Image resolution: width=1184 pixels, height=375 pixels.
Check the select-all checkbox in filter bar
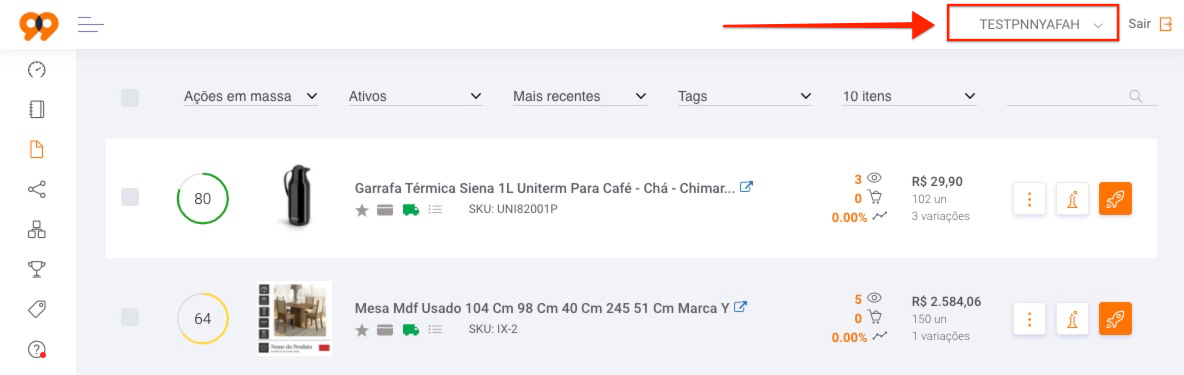click(130, 97)
